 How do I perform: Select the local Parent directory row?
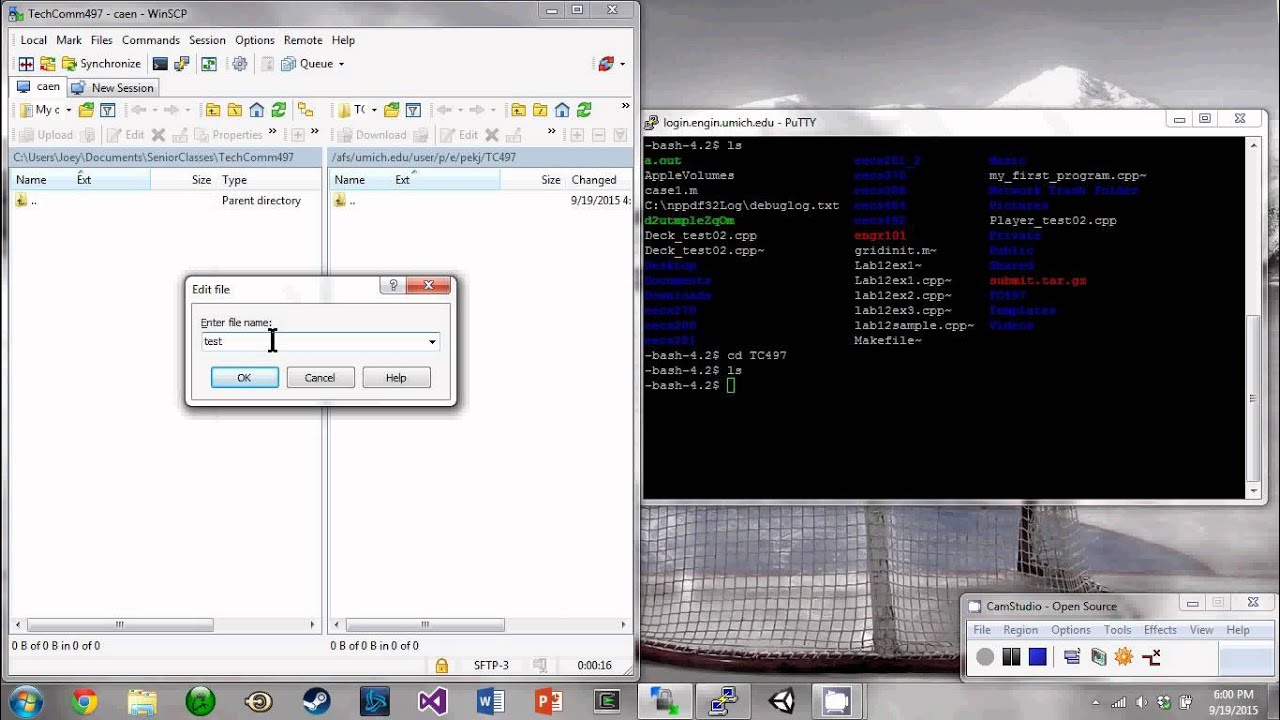click(x=165, y=200)
